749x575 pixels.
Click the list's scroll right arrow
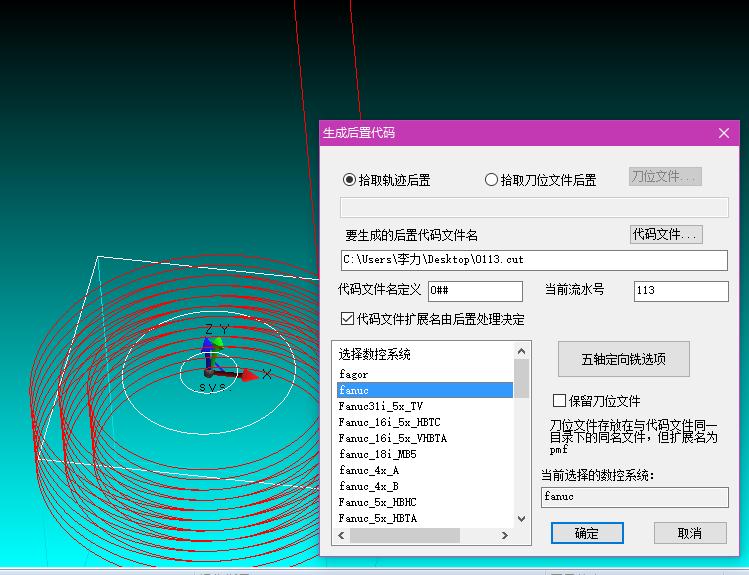coord(505,535)
